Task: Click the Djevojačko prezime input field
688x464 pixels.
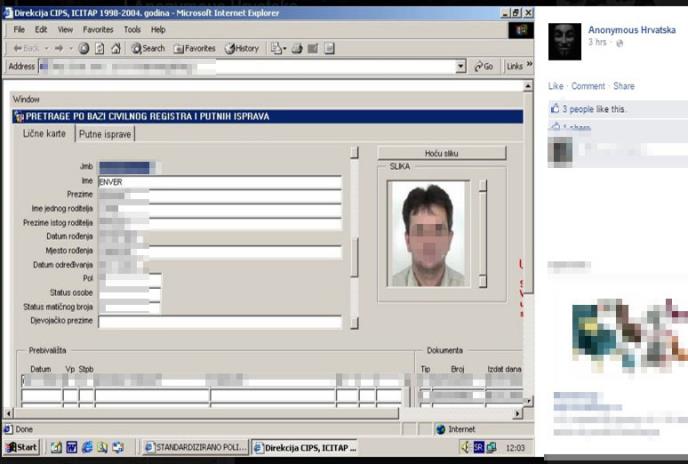Action: tap(219, 322)
